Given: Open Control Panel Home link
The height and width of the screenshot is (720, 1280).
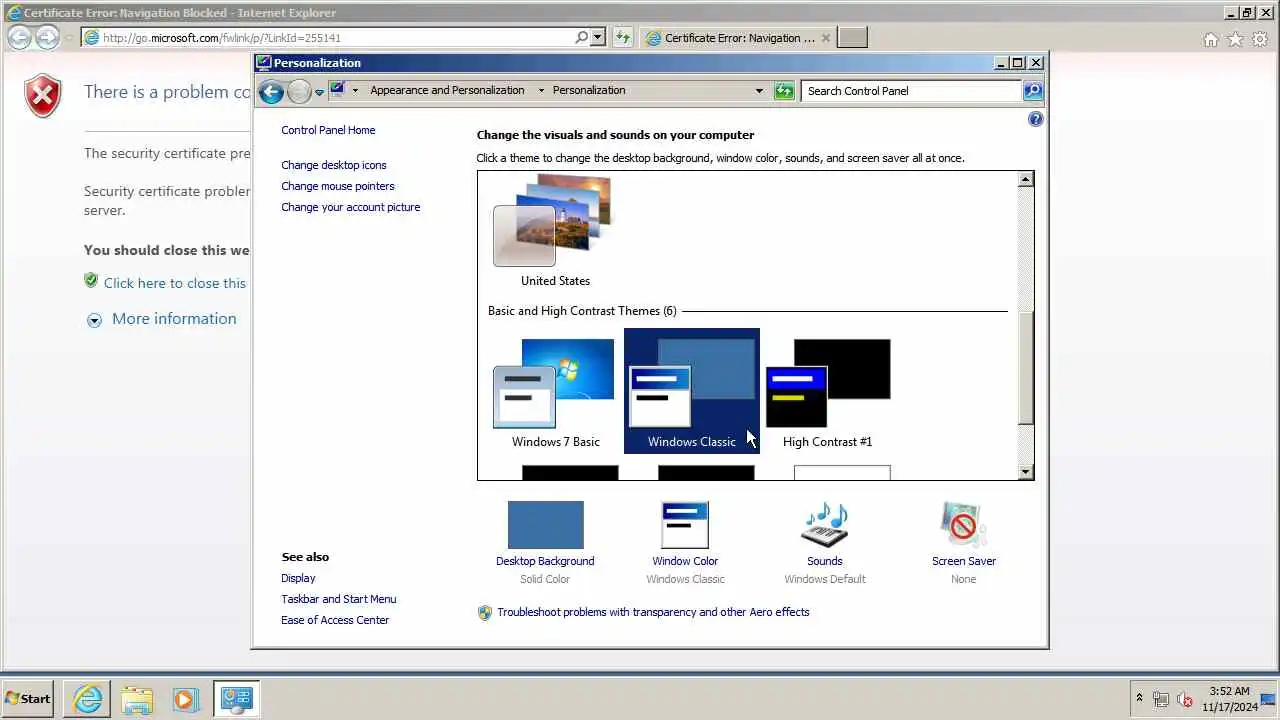Looking at the screenshot, I should [328, 130].
